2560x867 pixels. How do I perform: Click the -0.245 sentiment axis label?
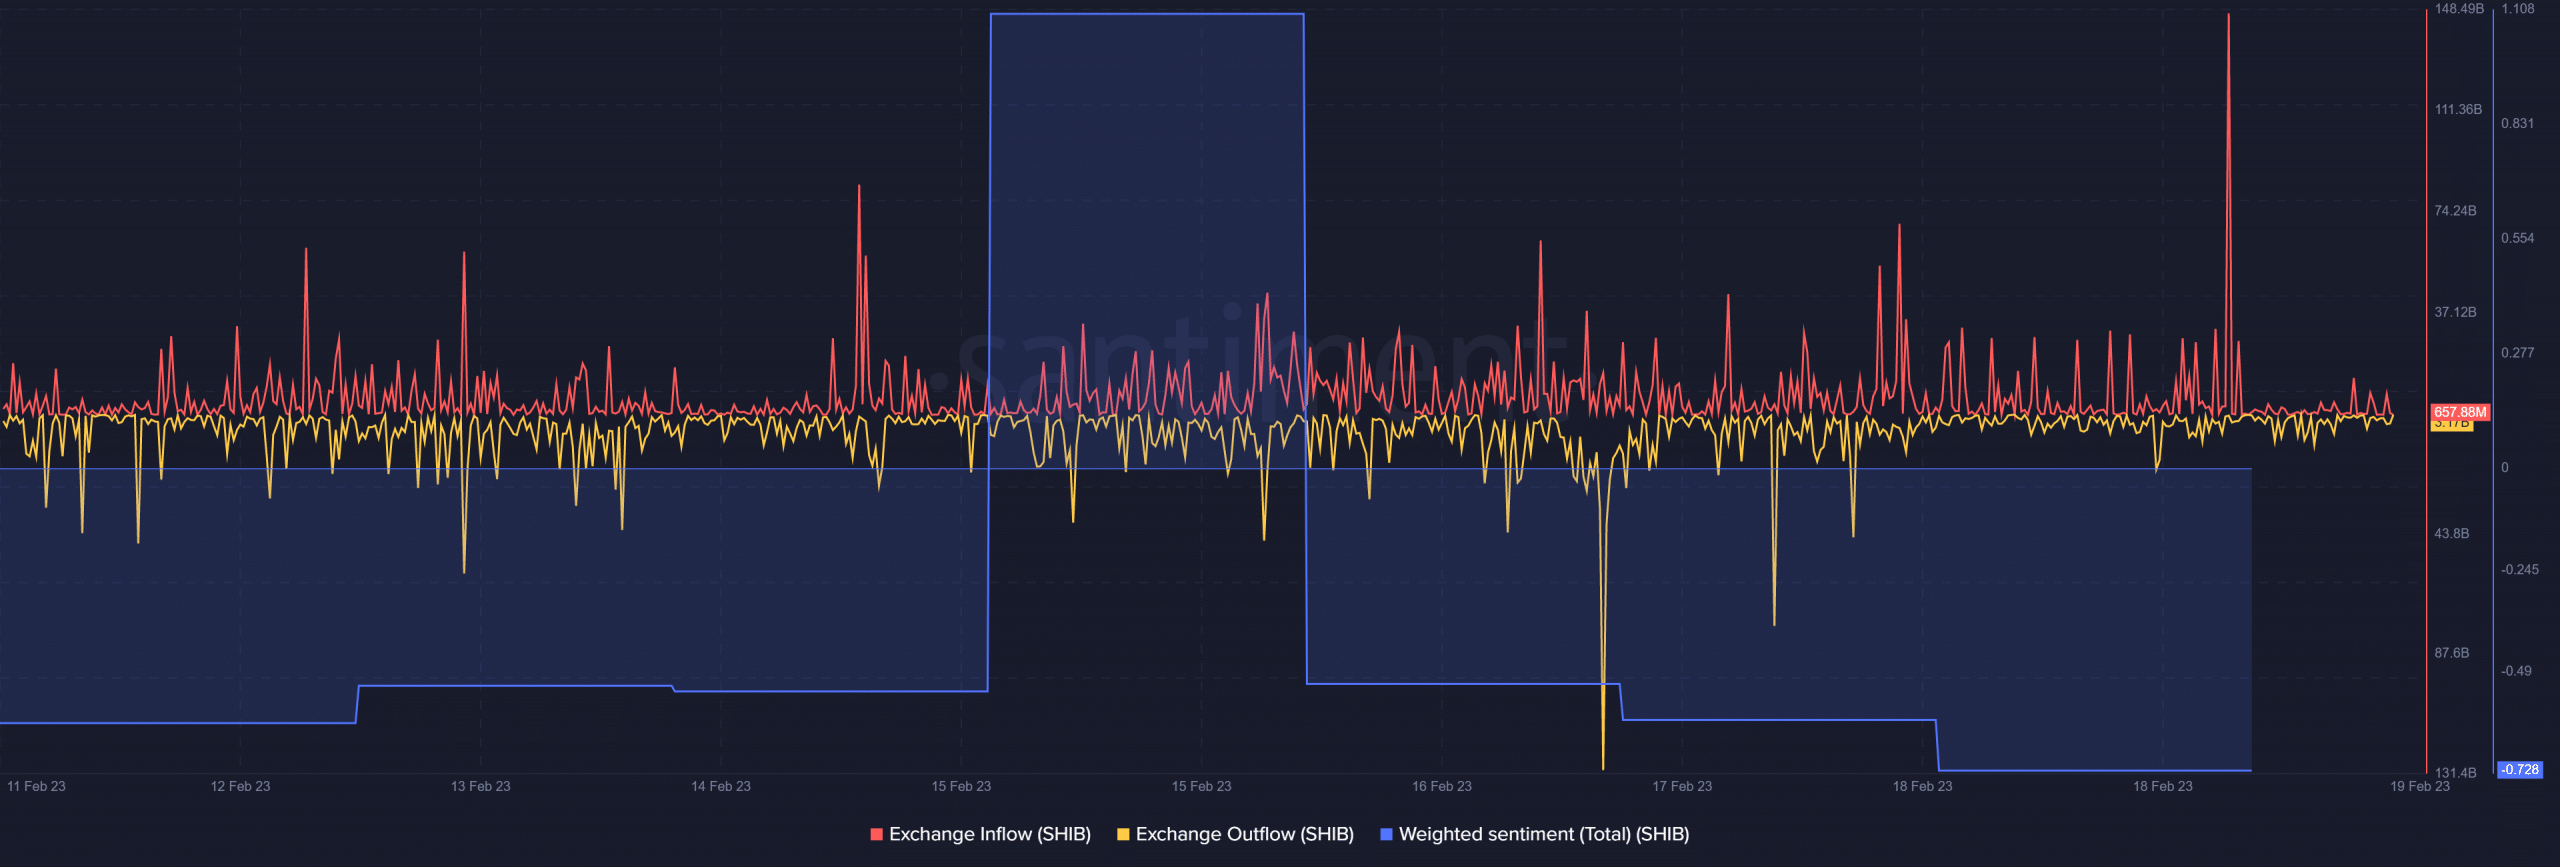pyautogui.click(x=2519, y=570)
